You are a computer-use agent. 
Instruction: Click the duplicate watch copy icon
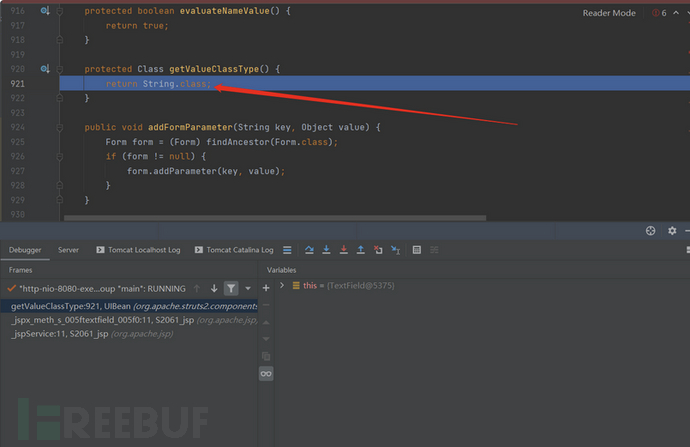tap(266, 356)
